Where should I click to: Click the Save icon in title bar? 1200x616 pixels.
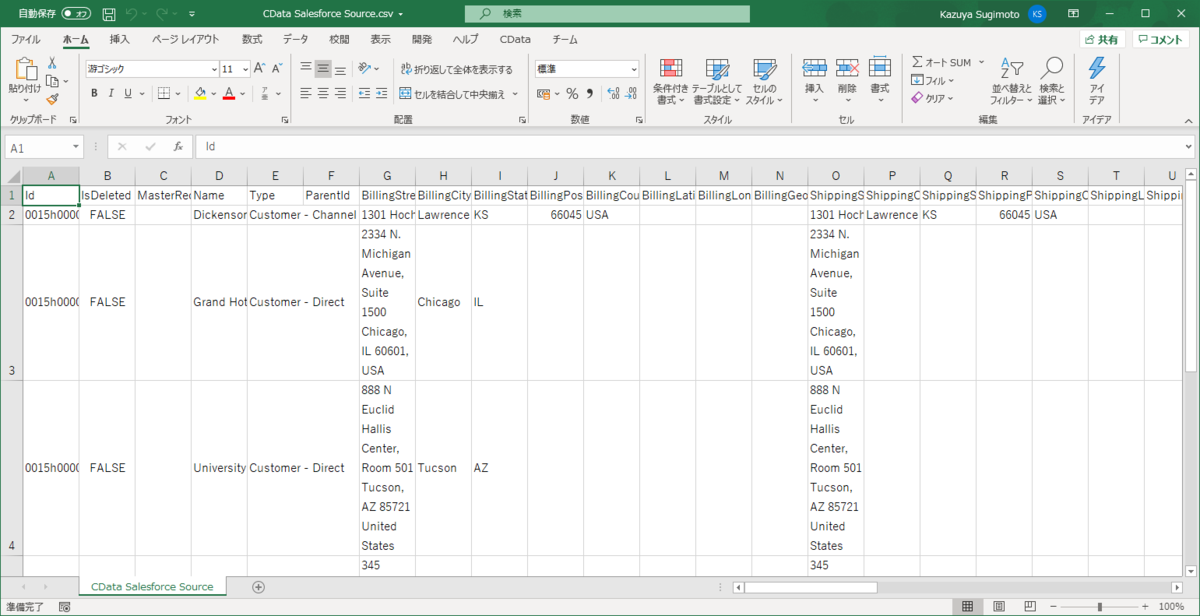click(108, 14)
